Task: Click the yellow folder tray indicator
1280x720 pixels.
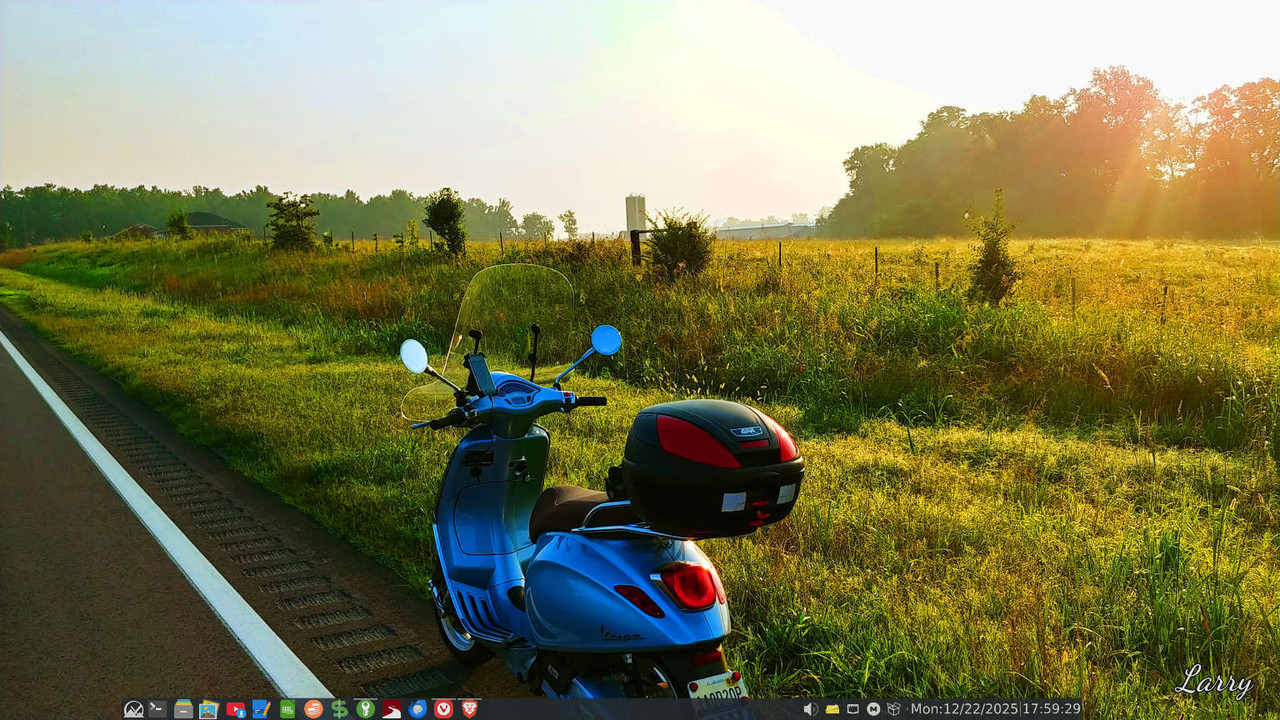Action: click(x=832, y=708)
